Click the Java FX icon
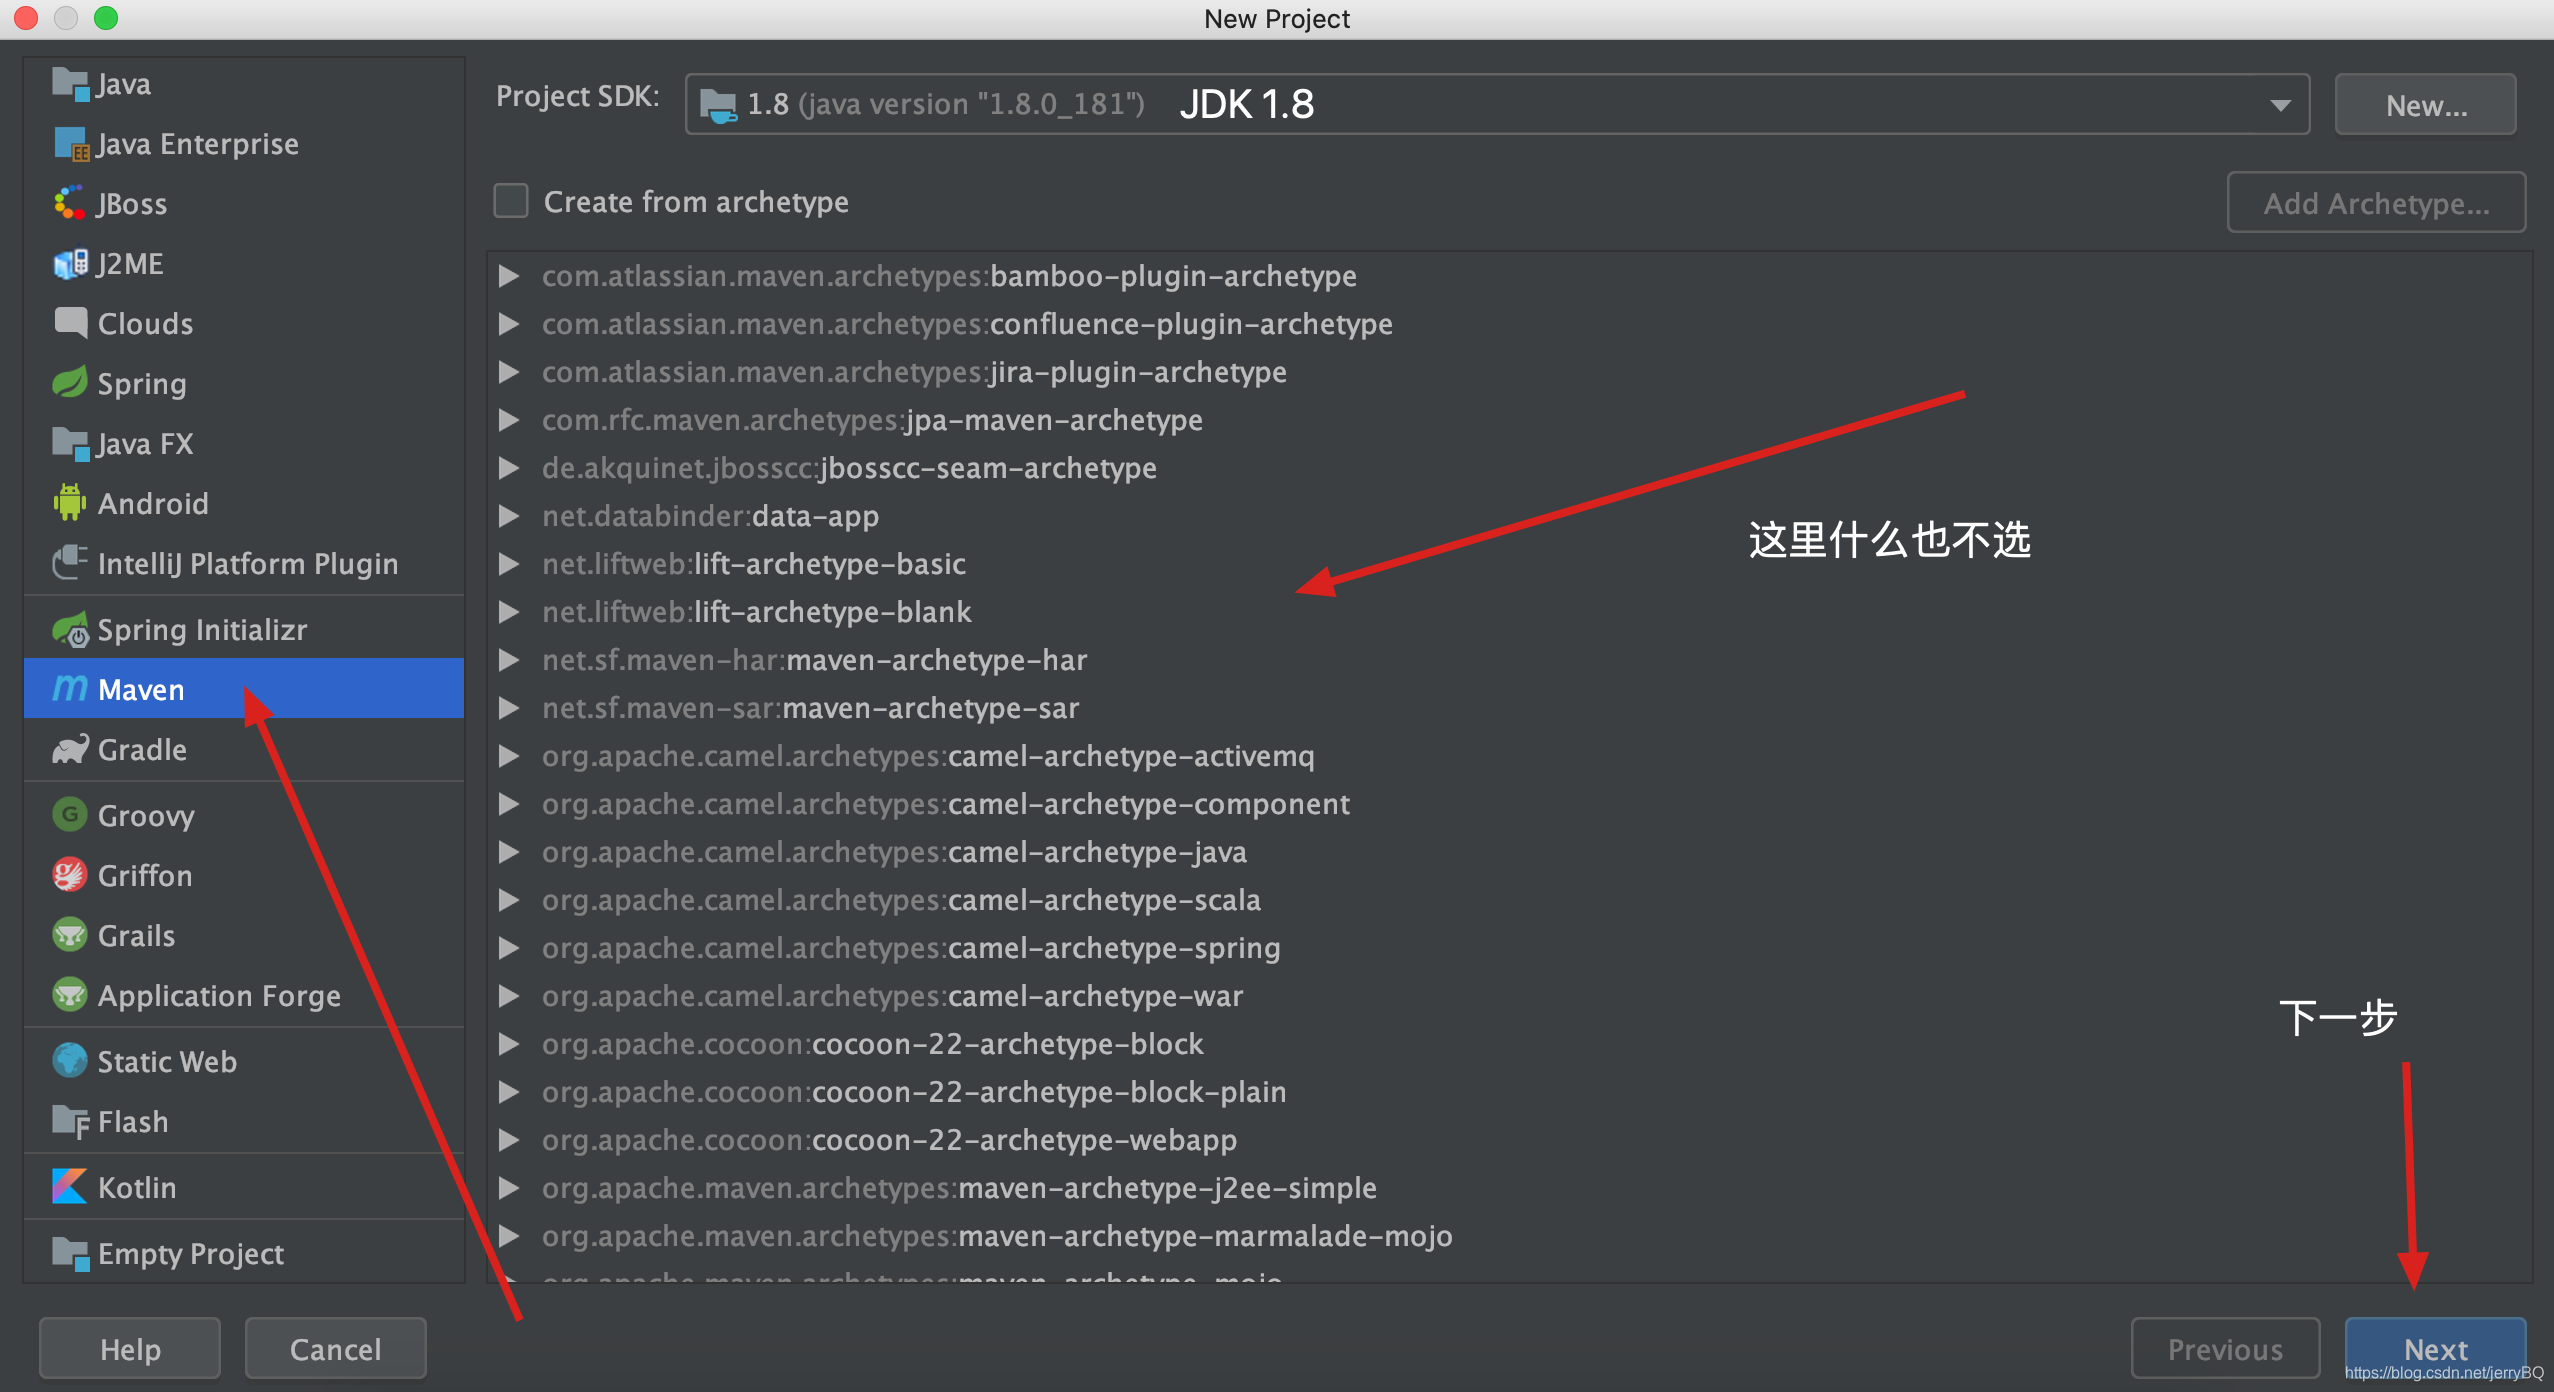The height and width of the screenshot is (1392, 2554). (x=70, y=443)
